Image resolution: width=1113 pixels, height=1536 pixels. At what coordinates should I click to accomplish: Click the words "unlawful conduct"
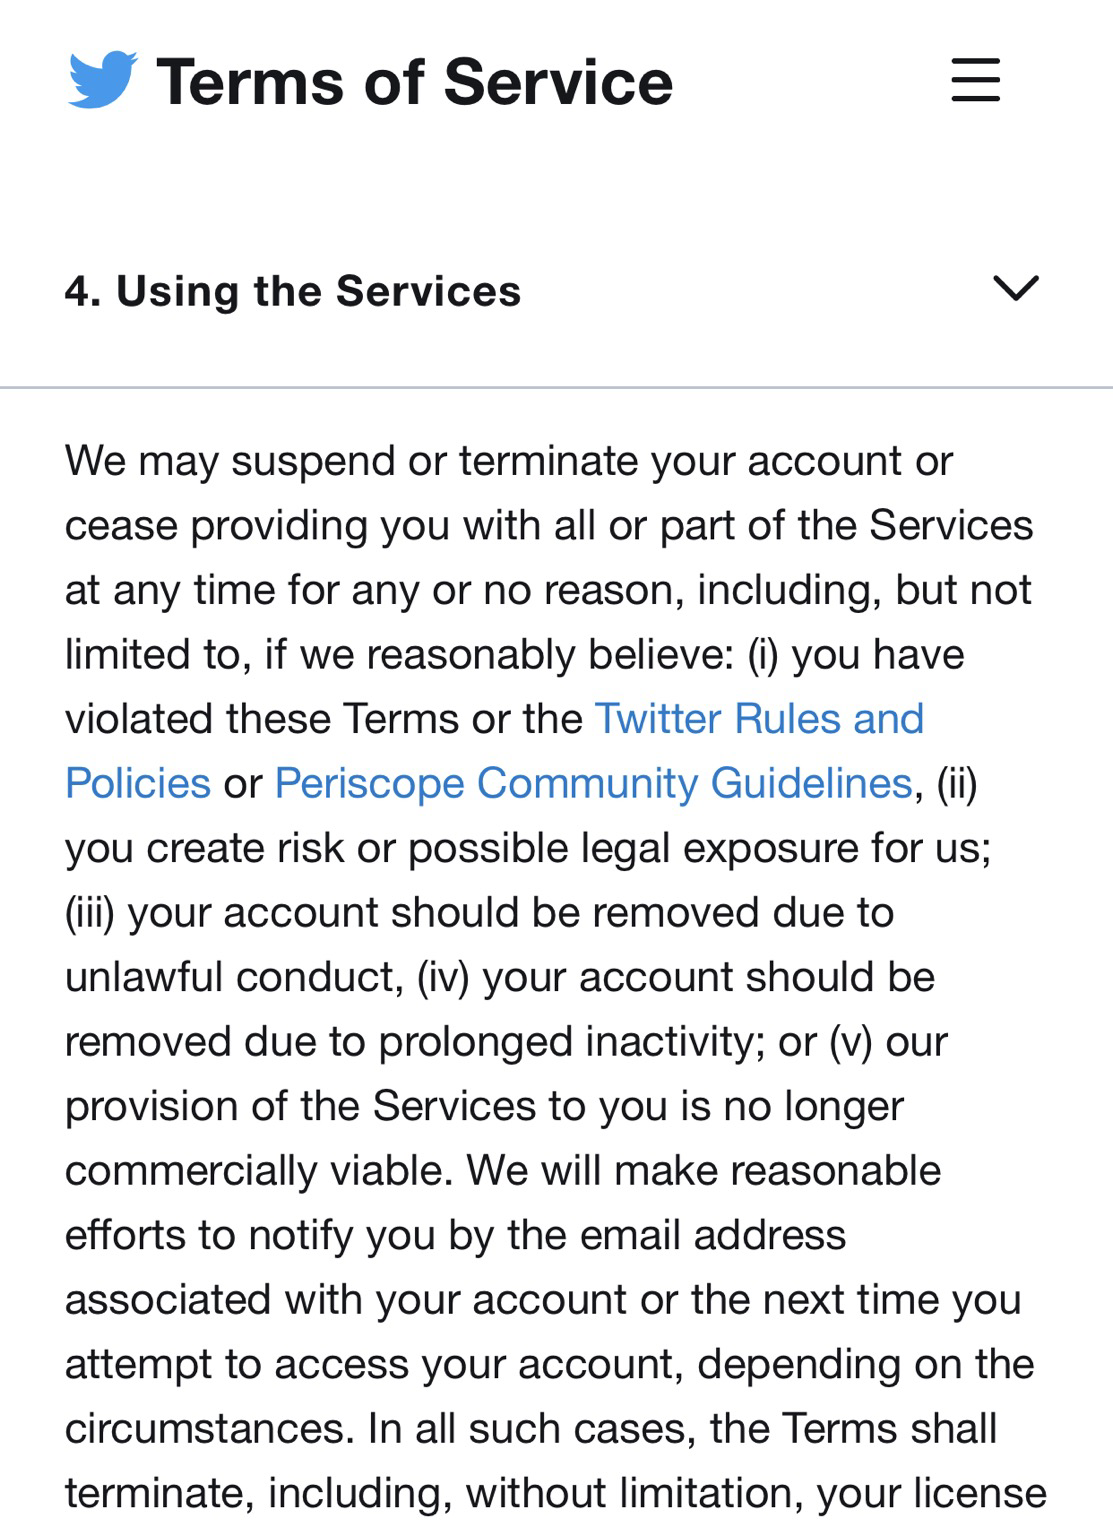tap(232, 977)
